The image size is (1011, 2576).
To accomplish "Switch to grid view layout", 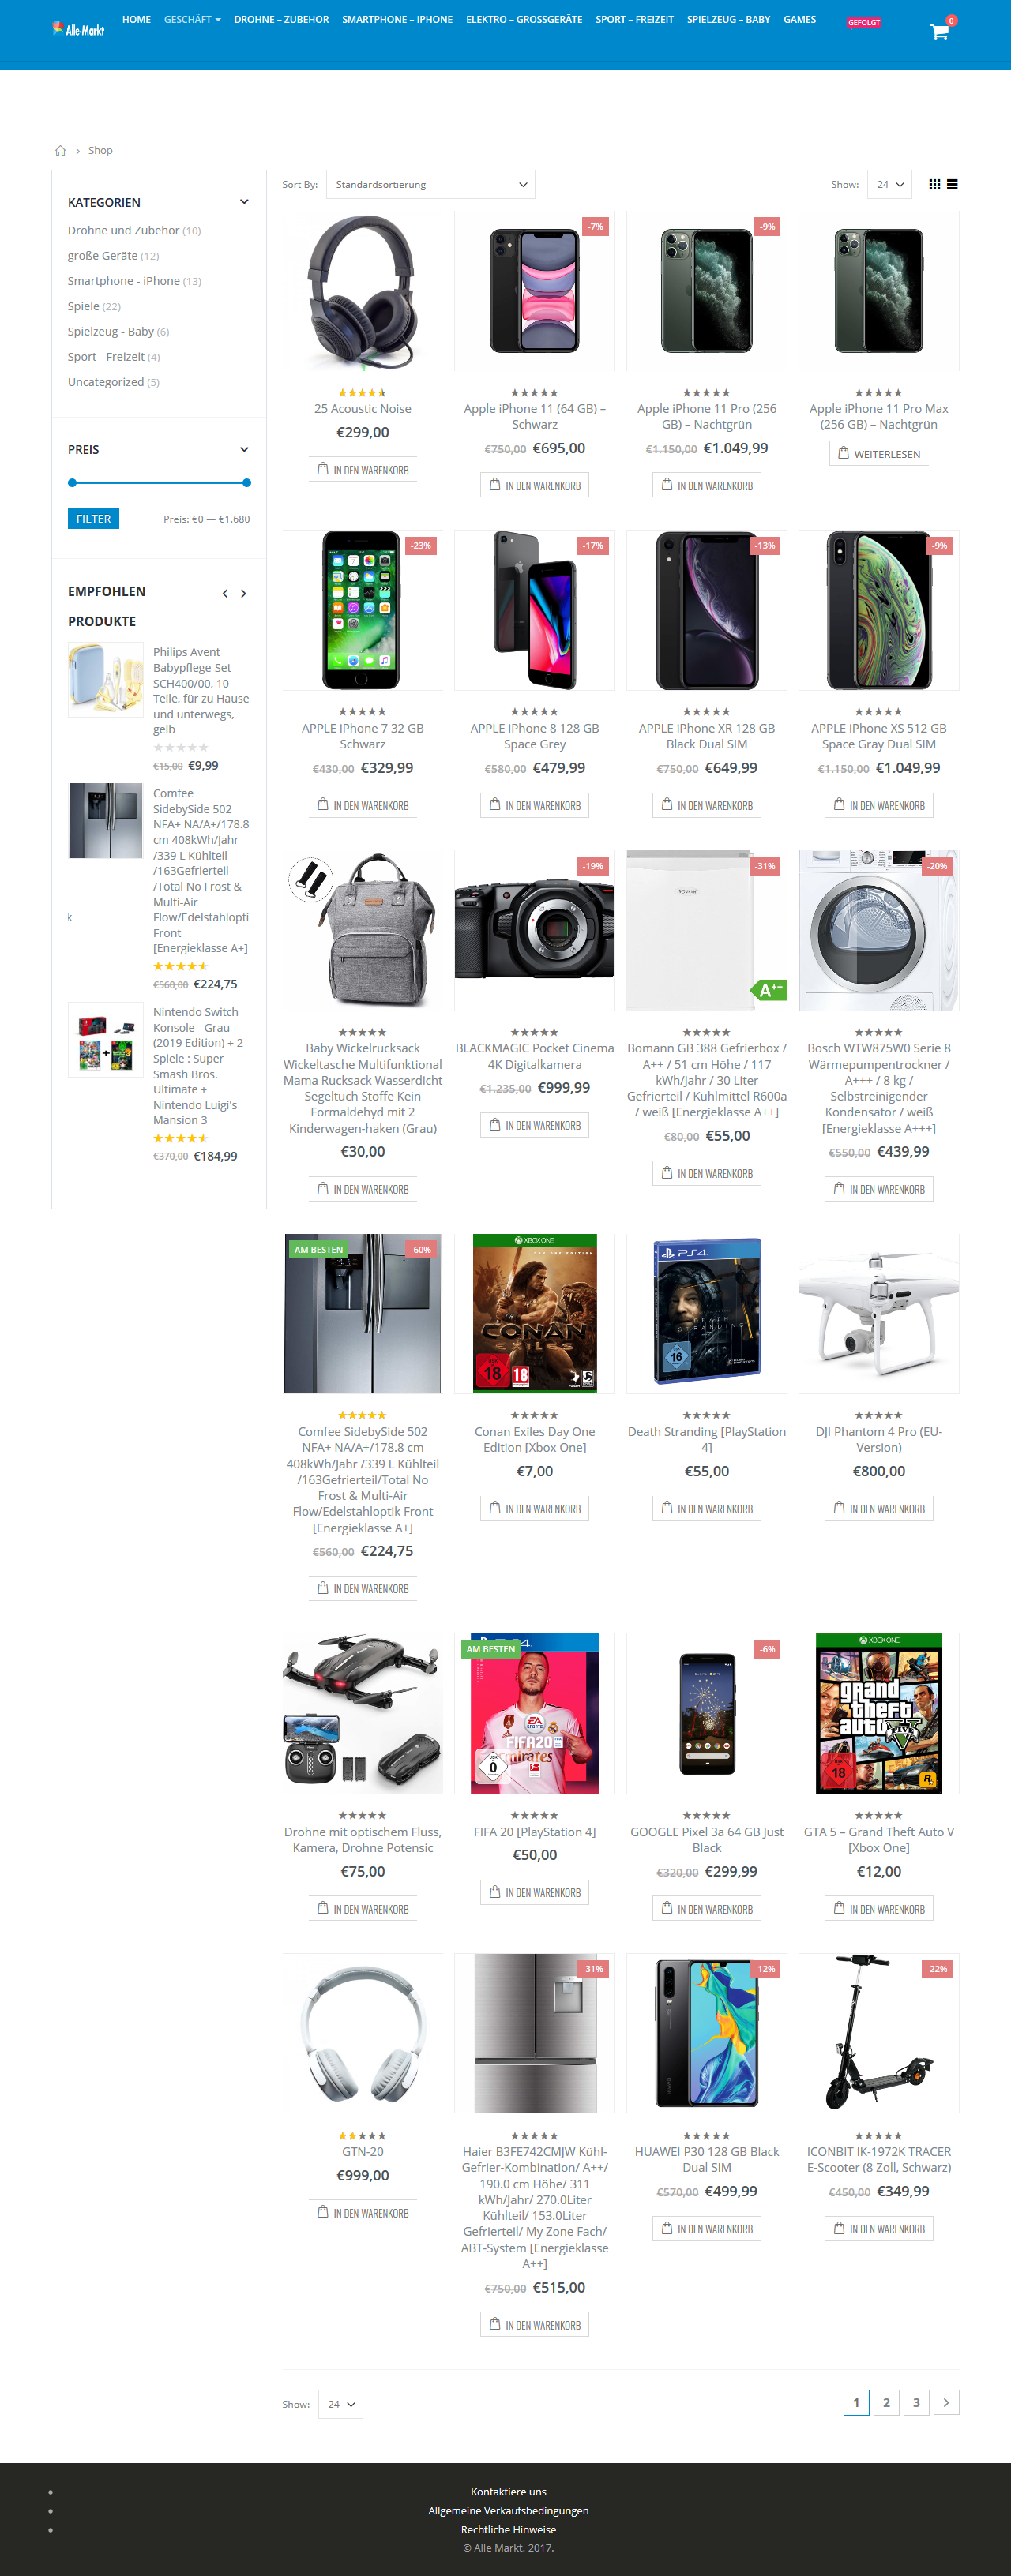I will (934, 185).
